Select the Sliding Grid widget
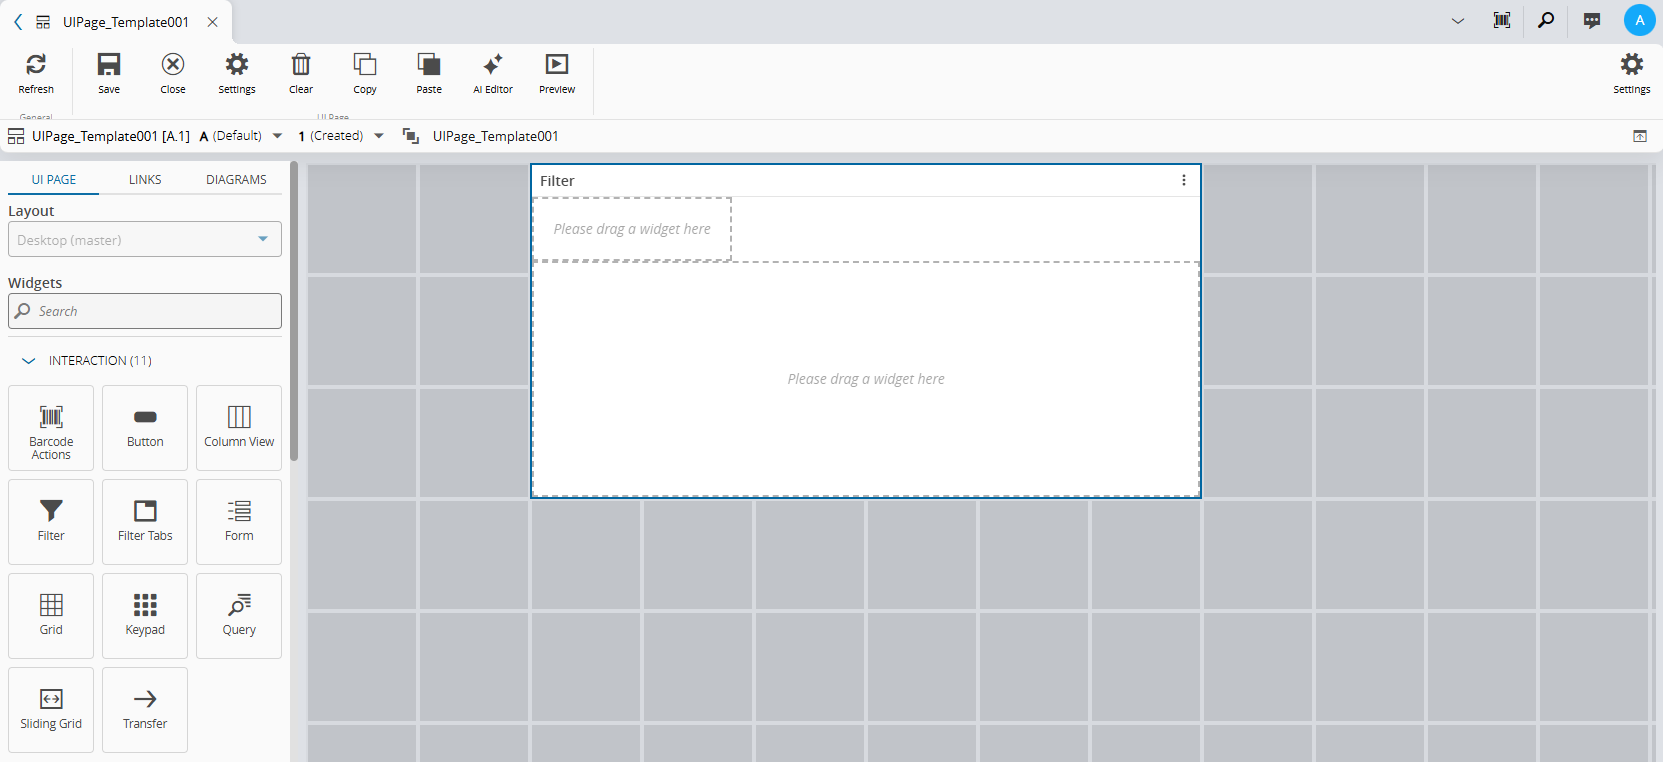 [x=51, y=710]
